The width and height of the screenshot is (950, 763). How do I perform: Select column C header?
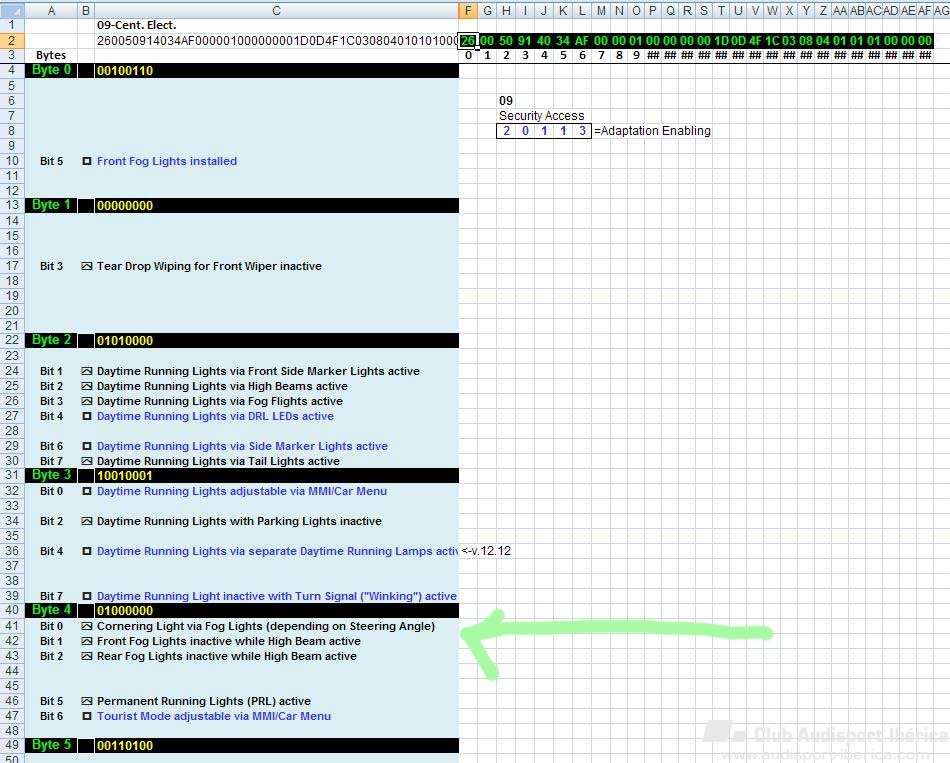(x=276, y=10)
